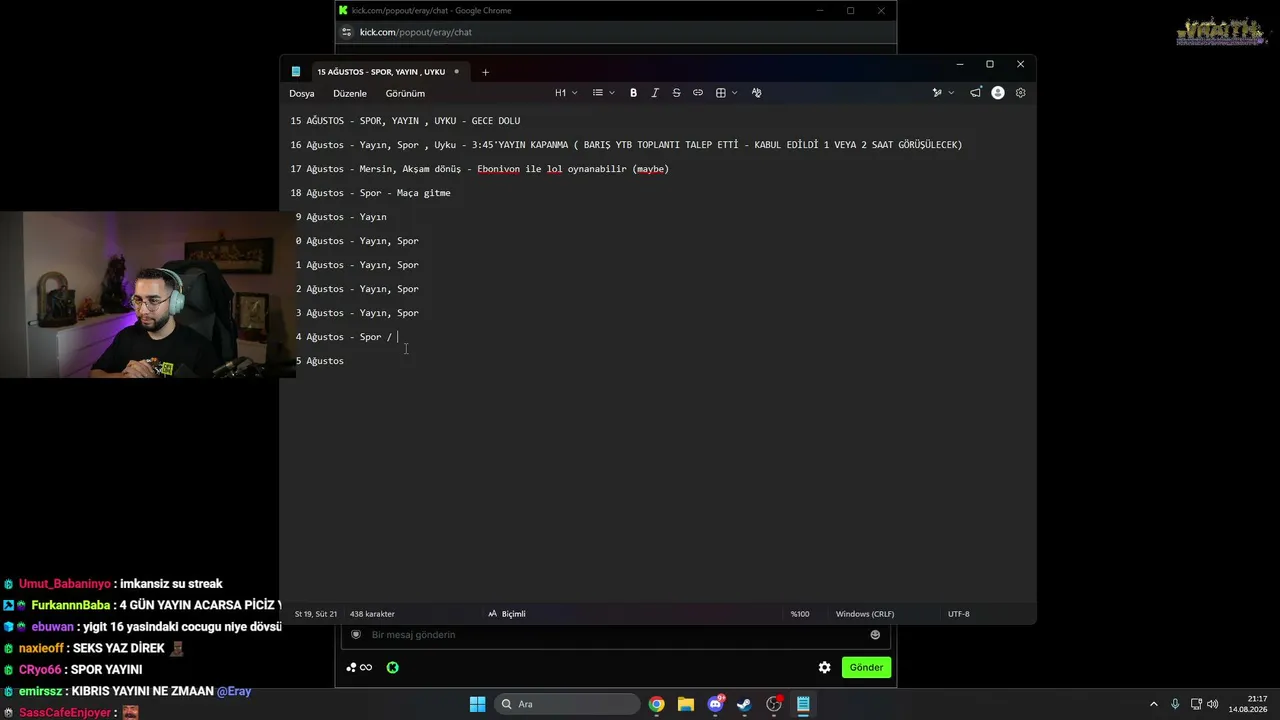Open Steam from the taskbar
Screen dimensions: 1280x720
click(744, 704)
